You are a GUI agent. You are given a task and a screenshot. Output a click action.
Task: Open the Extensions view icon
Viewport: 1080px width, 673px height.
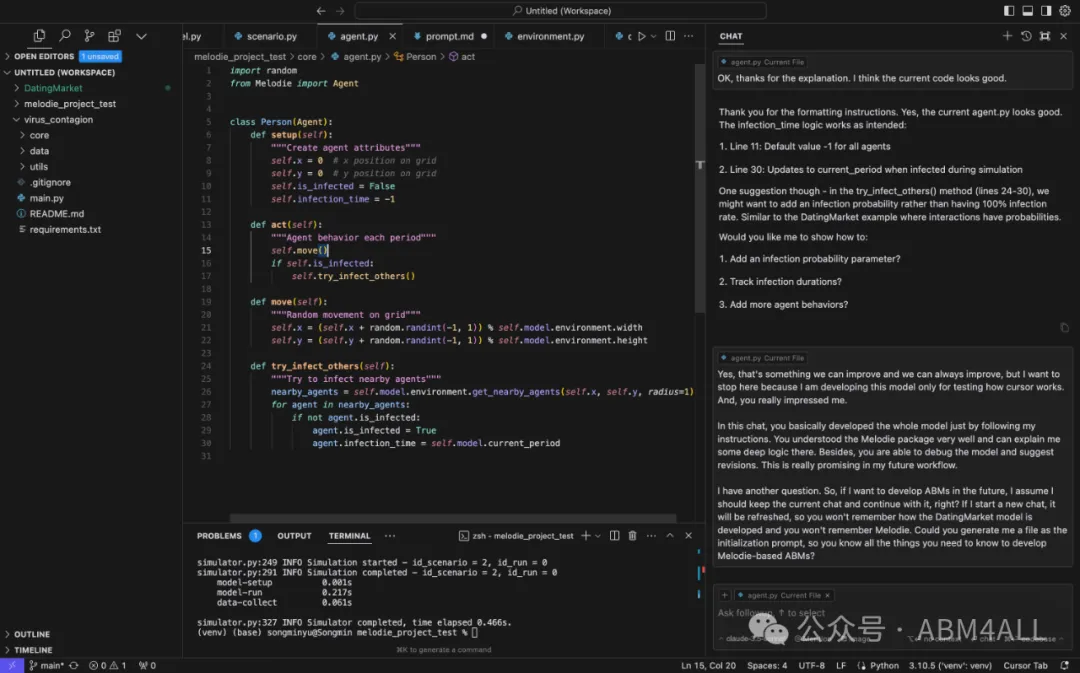coord(114,35)
